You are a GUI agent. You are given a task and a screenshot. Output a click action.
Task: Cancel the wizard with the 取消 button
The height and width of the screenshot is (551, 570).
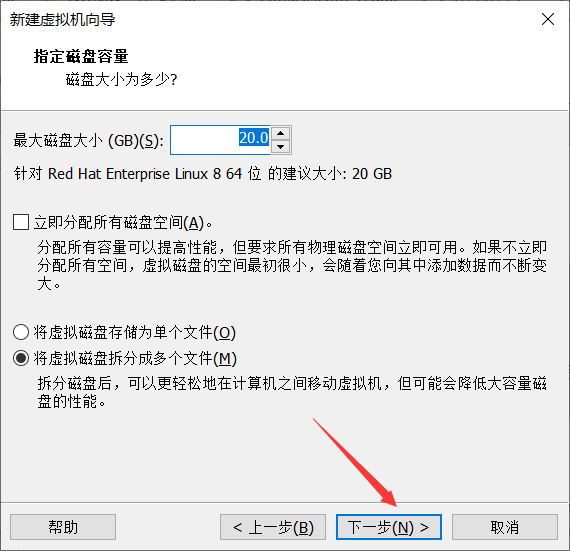click(x=505, y=527)
